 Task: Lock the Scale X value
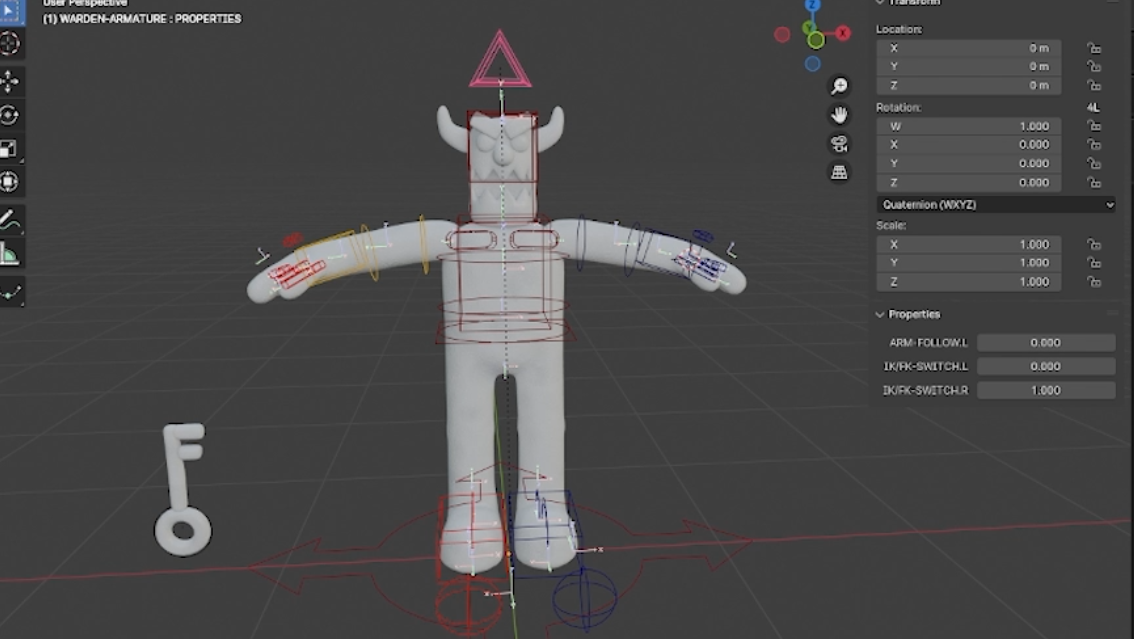click(x=1094, y=244)
